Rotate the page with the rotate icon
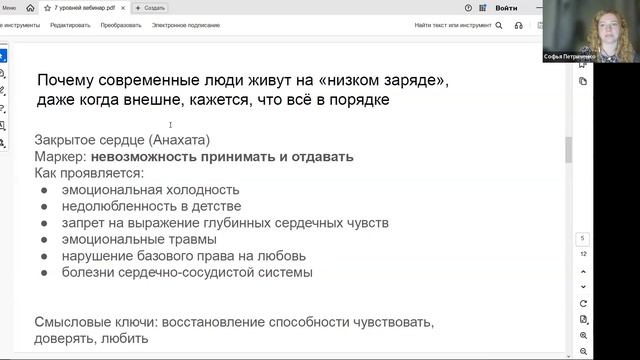 tap(583, 304)
